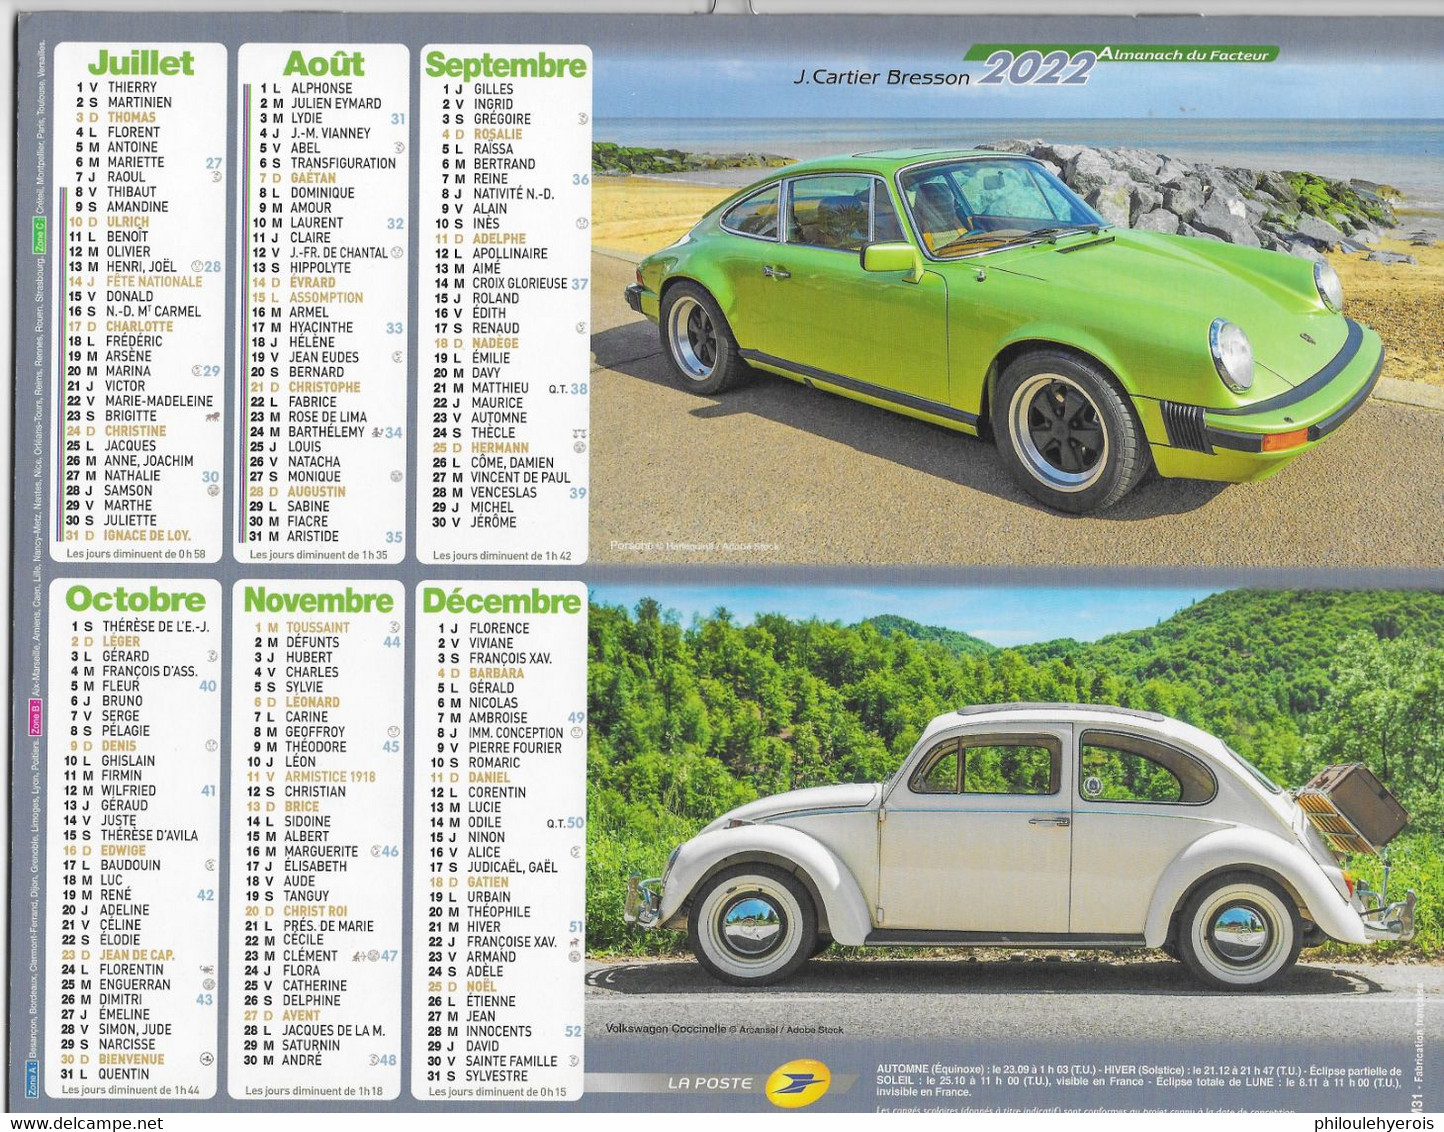Click 'Les jours diminuent de 0 h 58'
The width and height of the screenshot is (1444, 1132).
[x=136, y=554]
